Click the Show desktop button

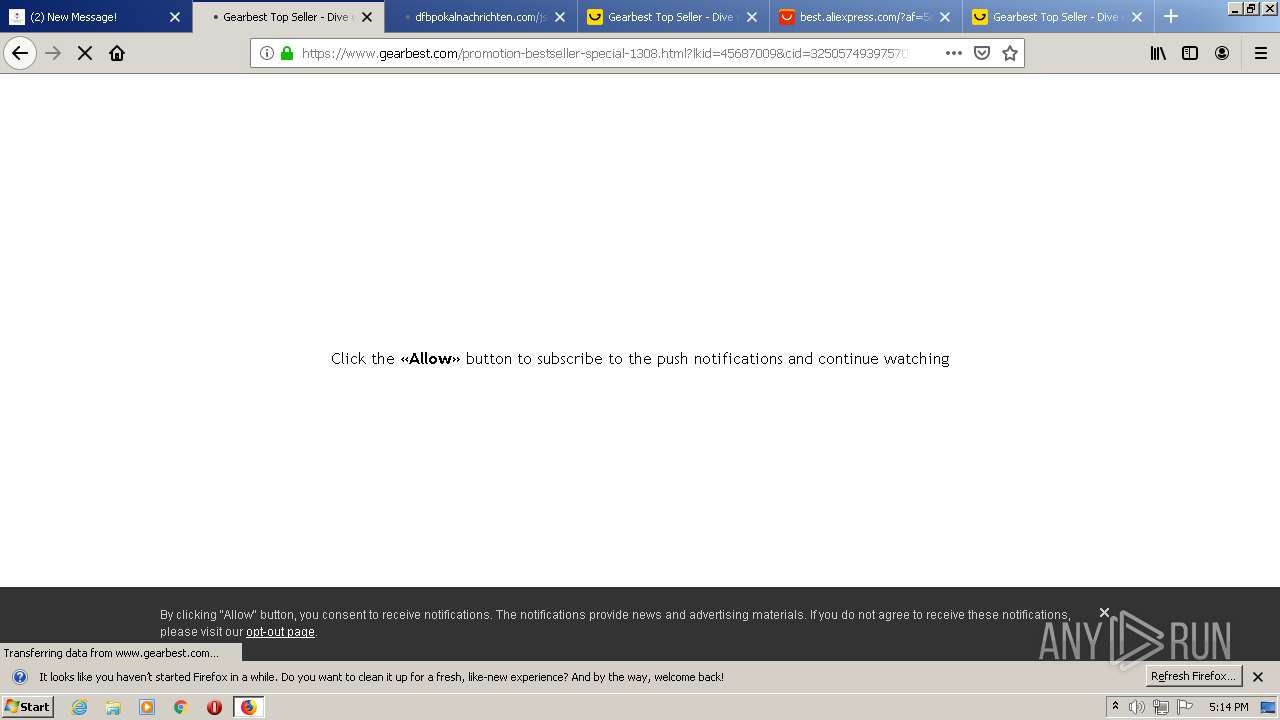(x=1269, y=707)
